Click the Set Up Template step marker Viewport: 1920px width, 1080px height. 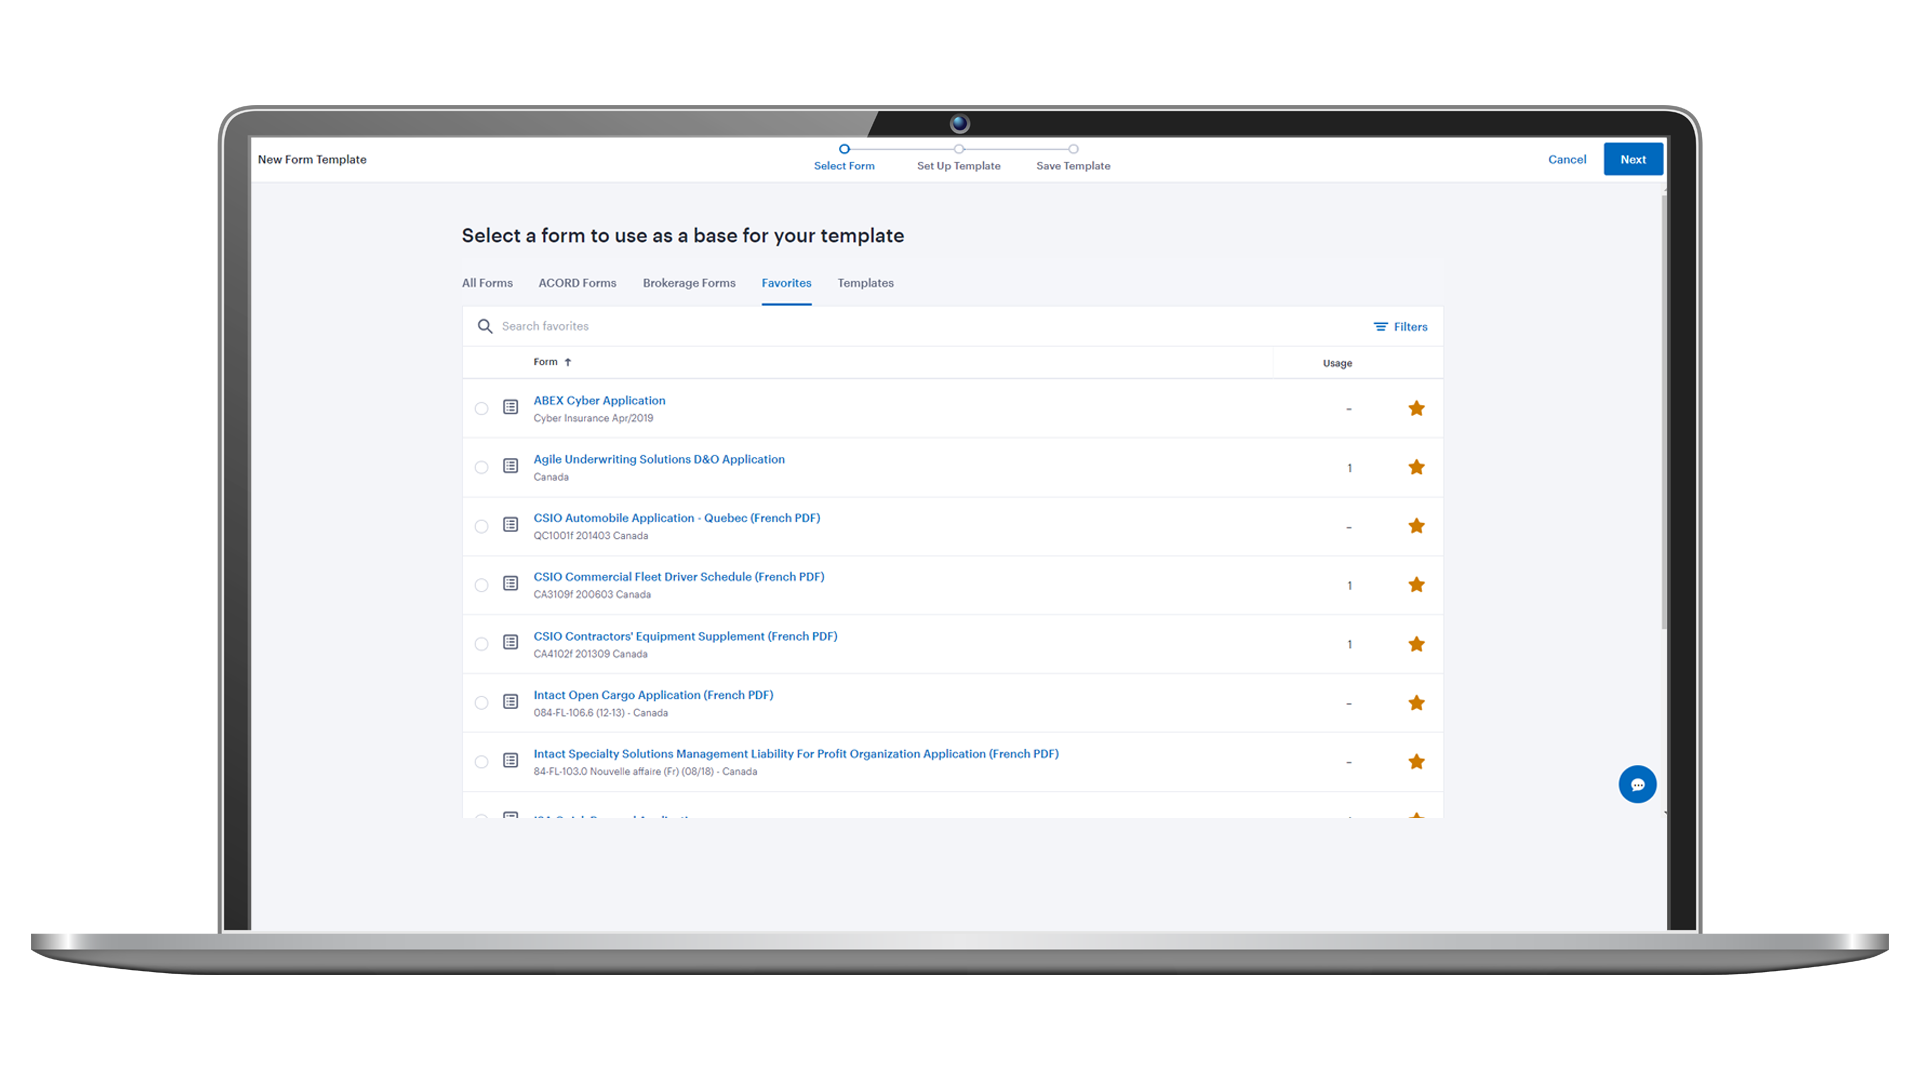click(x=958, y=149)
